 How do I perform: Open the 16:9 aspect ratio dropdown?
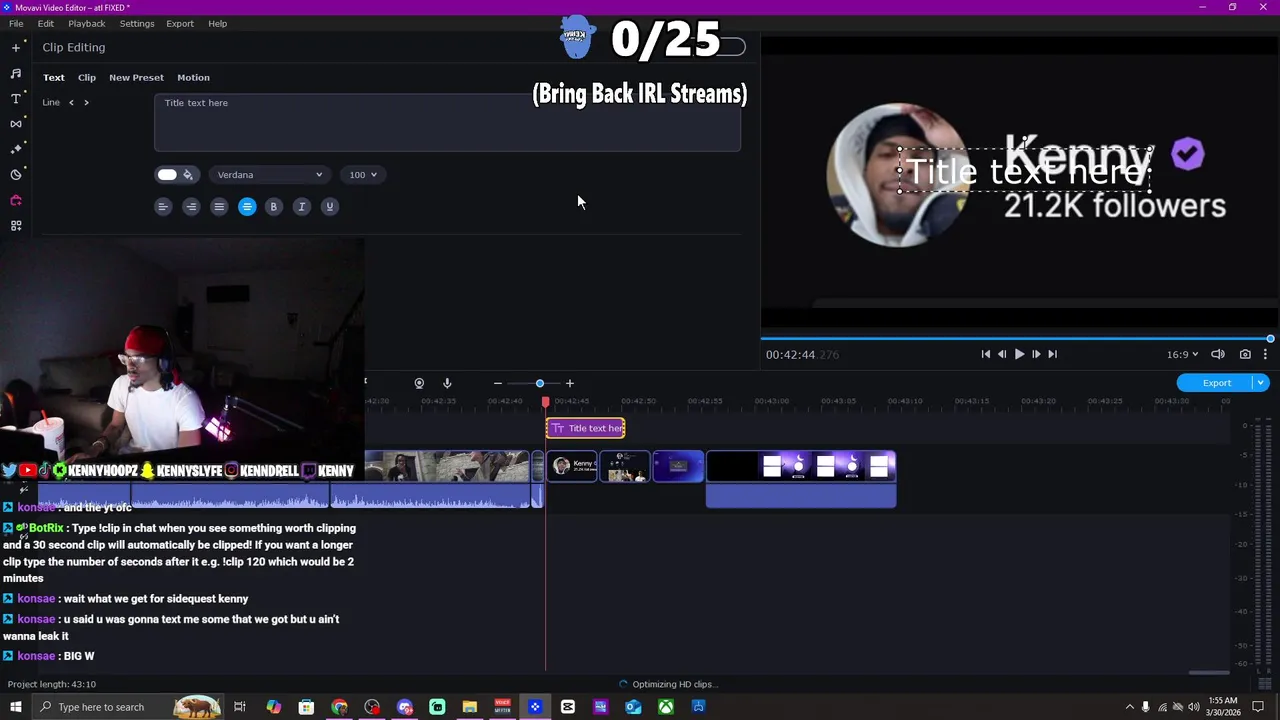coord(1182,354)
